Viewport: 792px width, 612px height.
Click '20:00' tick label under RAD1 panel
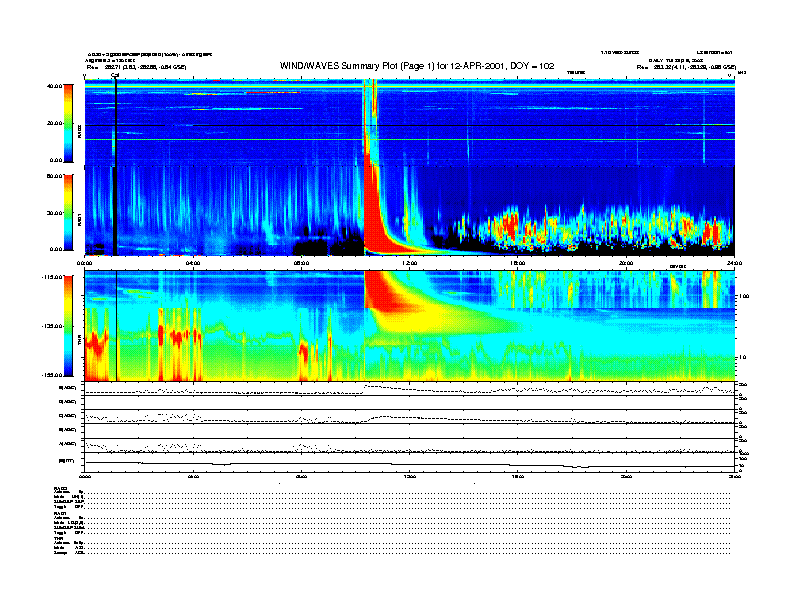pos(626,263)
